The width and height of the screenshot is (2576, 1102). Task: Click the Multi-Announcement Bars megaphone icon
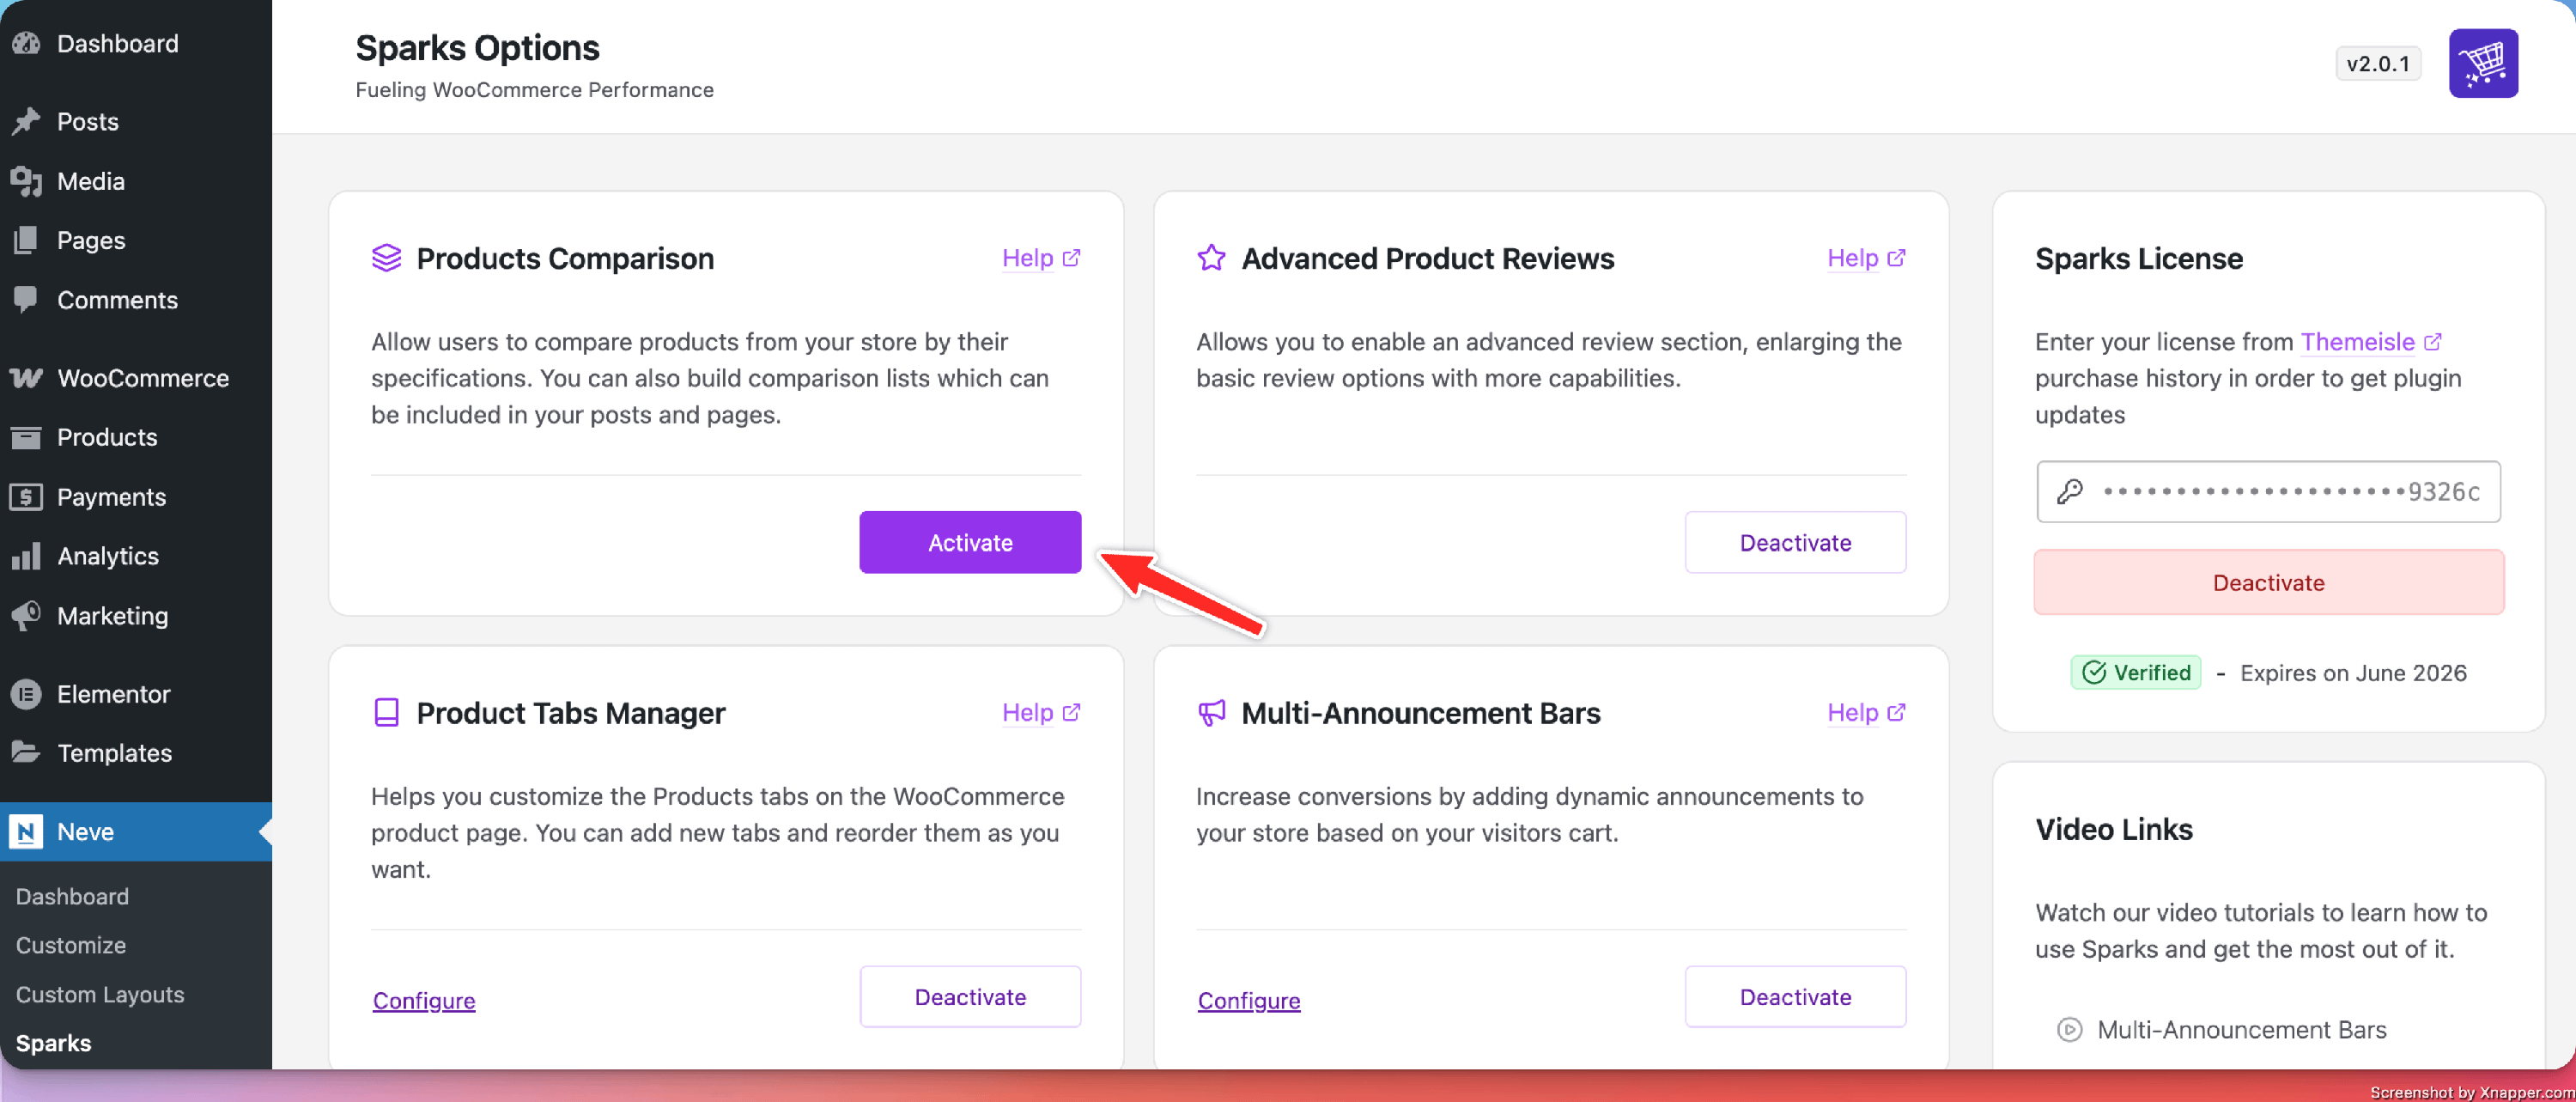pos(1211,712)
